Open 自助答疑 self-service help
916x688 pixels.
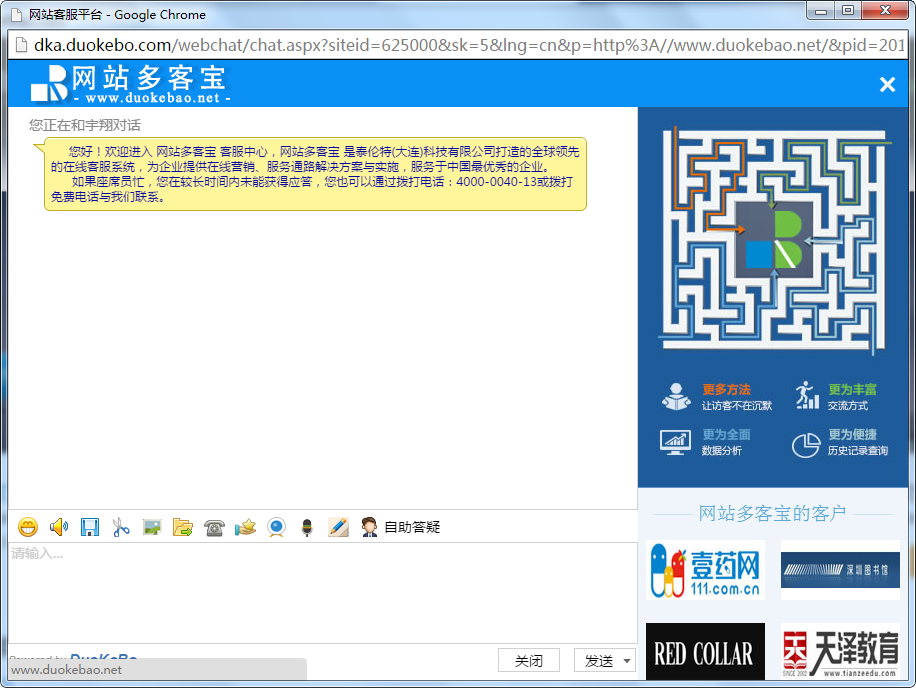[401, 527]
